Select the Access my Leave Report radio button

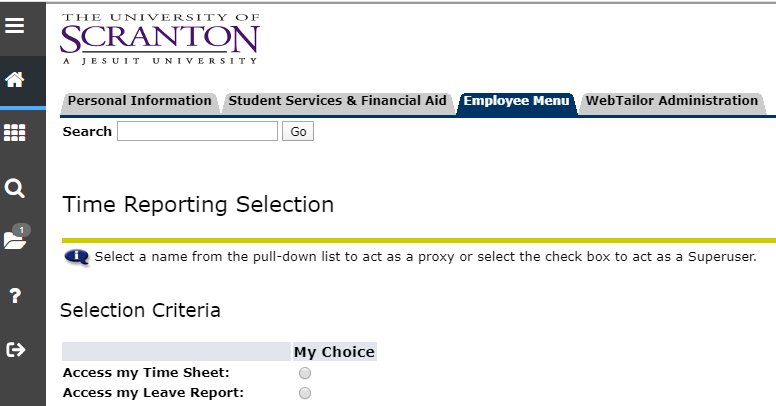pyautogui.click(x=305, y=393)
